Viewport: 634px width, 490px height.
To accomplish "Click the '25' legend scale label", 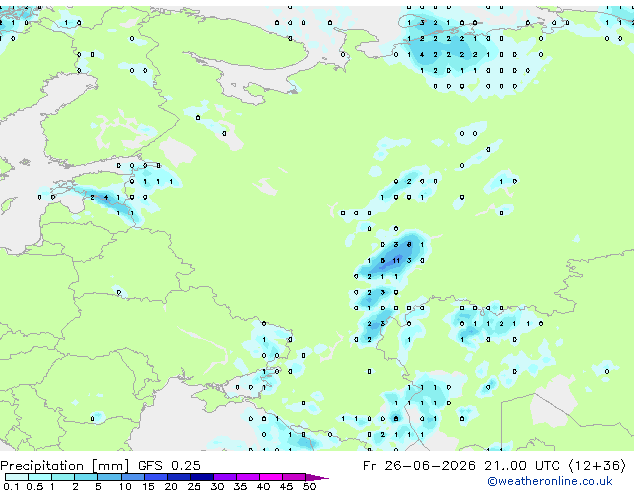I will pos(194,486).
